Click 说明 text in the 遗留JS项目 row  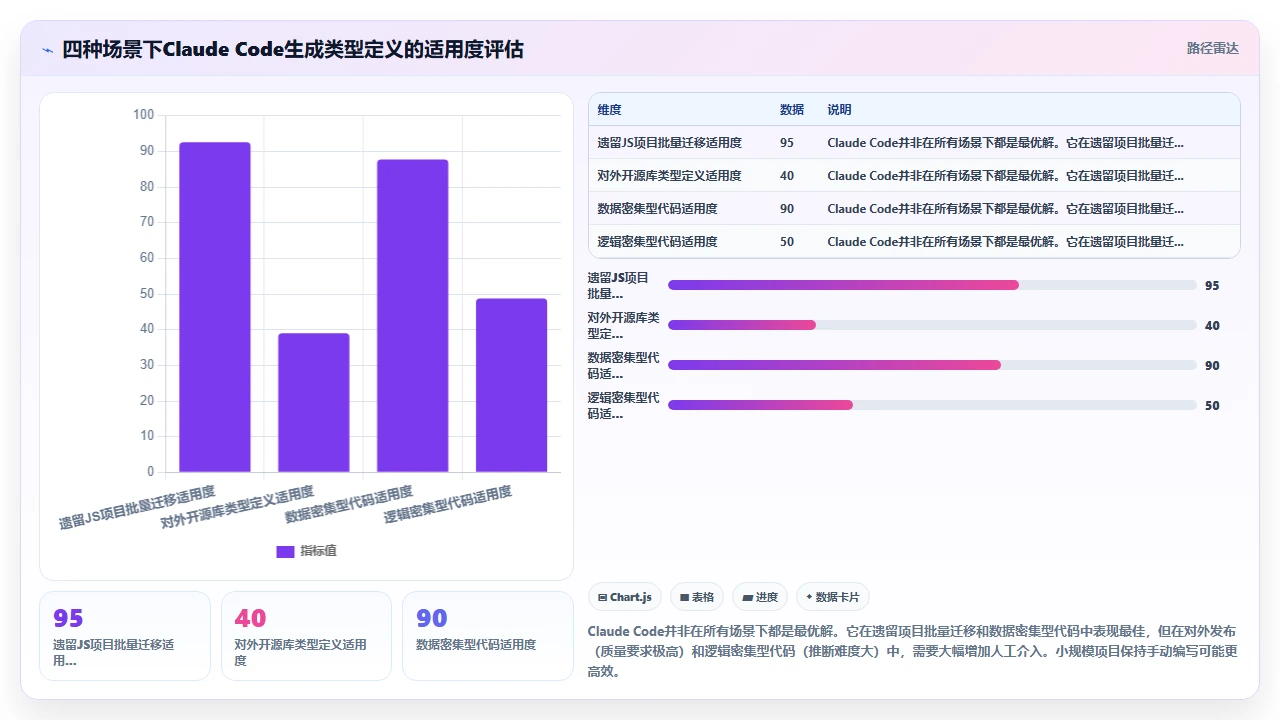1005,143
